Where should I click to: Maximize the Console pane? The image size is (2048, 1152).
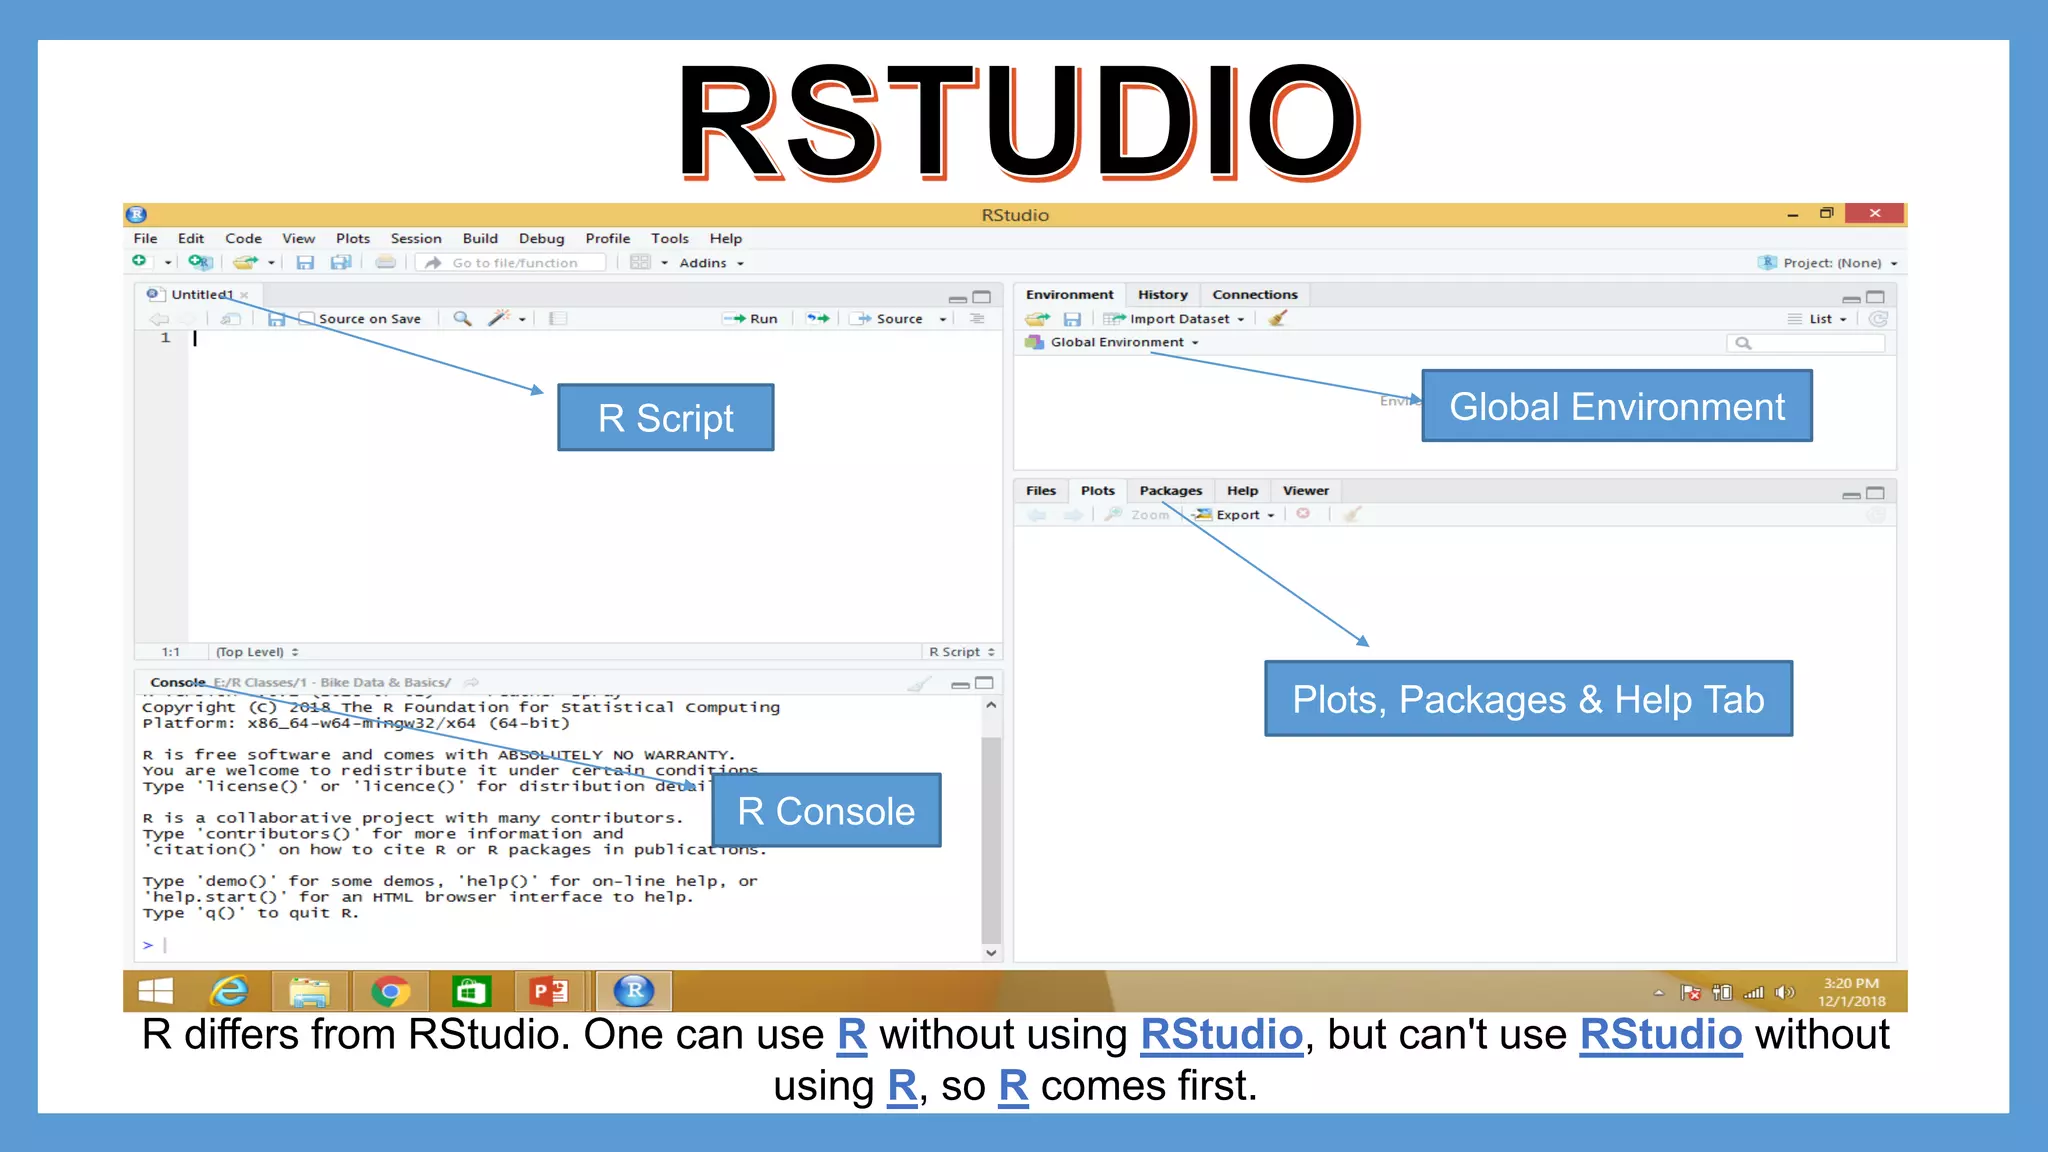pyautogui.click(x=984, y=683)
